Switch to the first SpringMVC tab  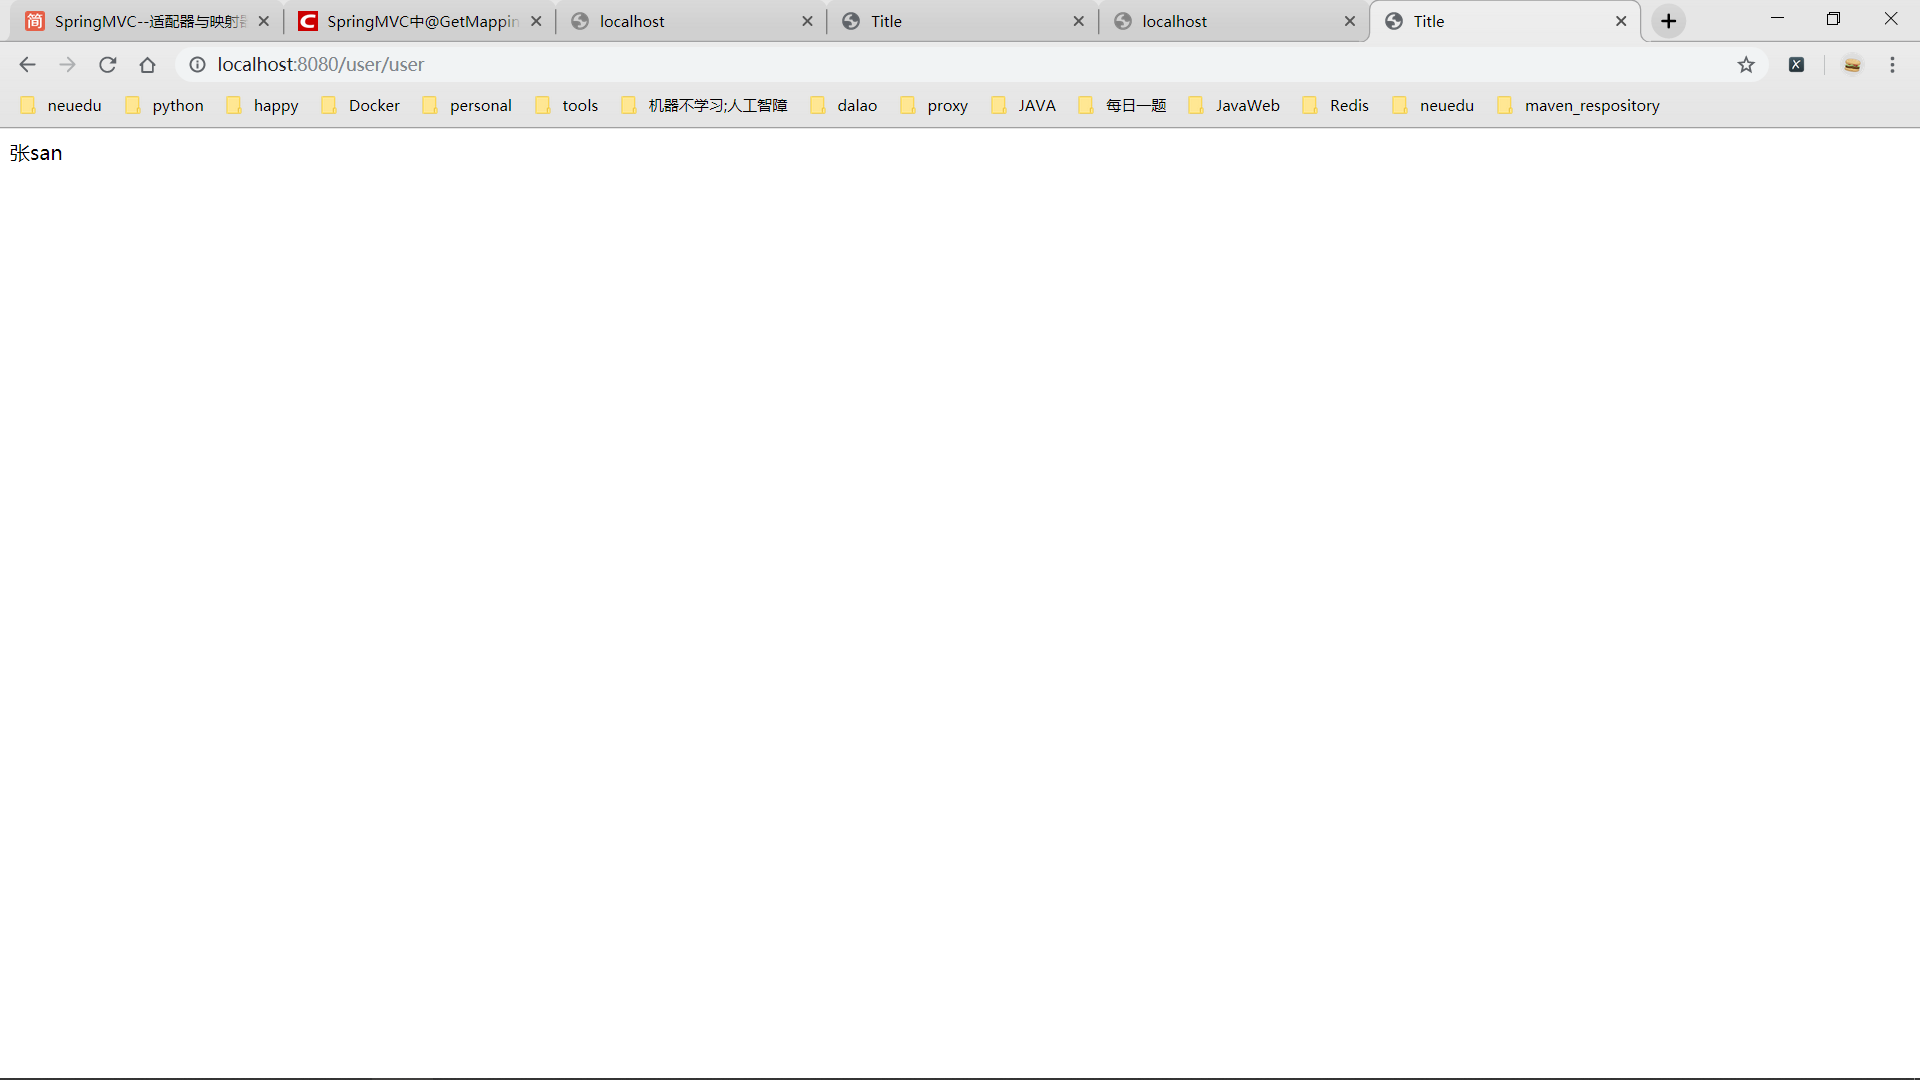pyautogui.click(x=148, y=21)
